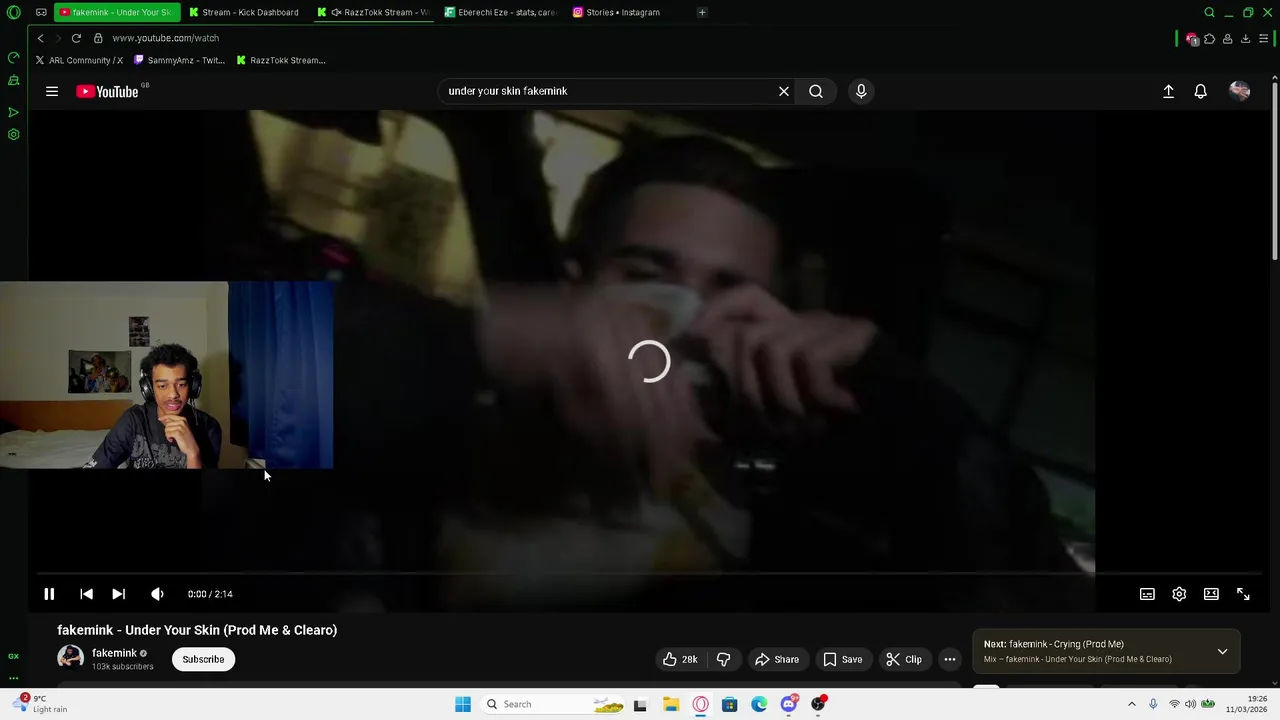Image resolution: width=1280 pixels, height=720 pixels.
Task: Pause the video playback
Action: 49,594
